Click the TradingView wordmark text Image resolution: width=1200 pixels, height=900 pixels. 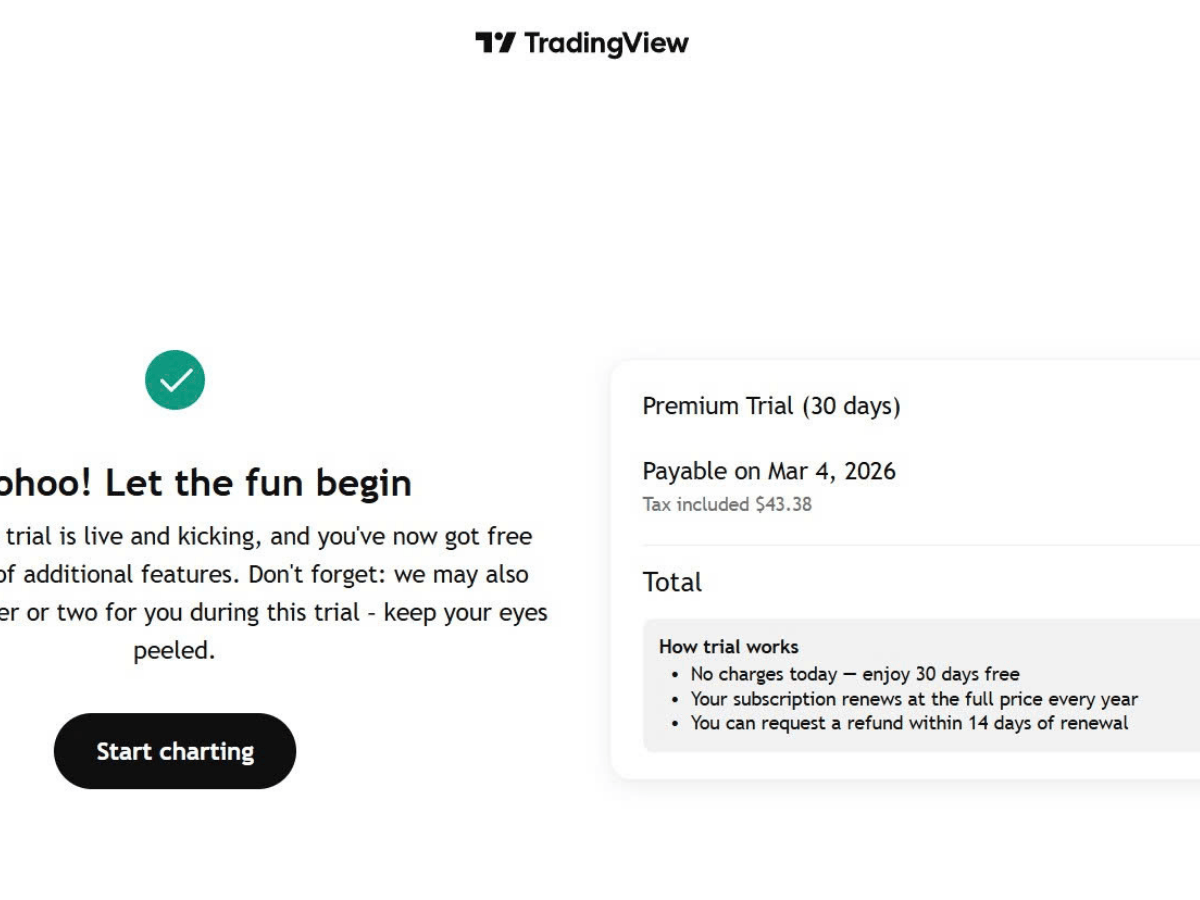(x=606, y=43)
